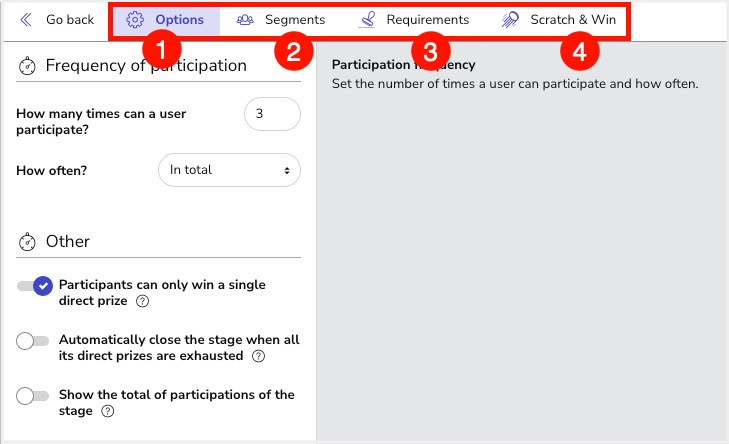Click help icon next to prizes exhausted option
This screenshot has width=729, height=444.
[259, 356]
